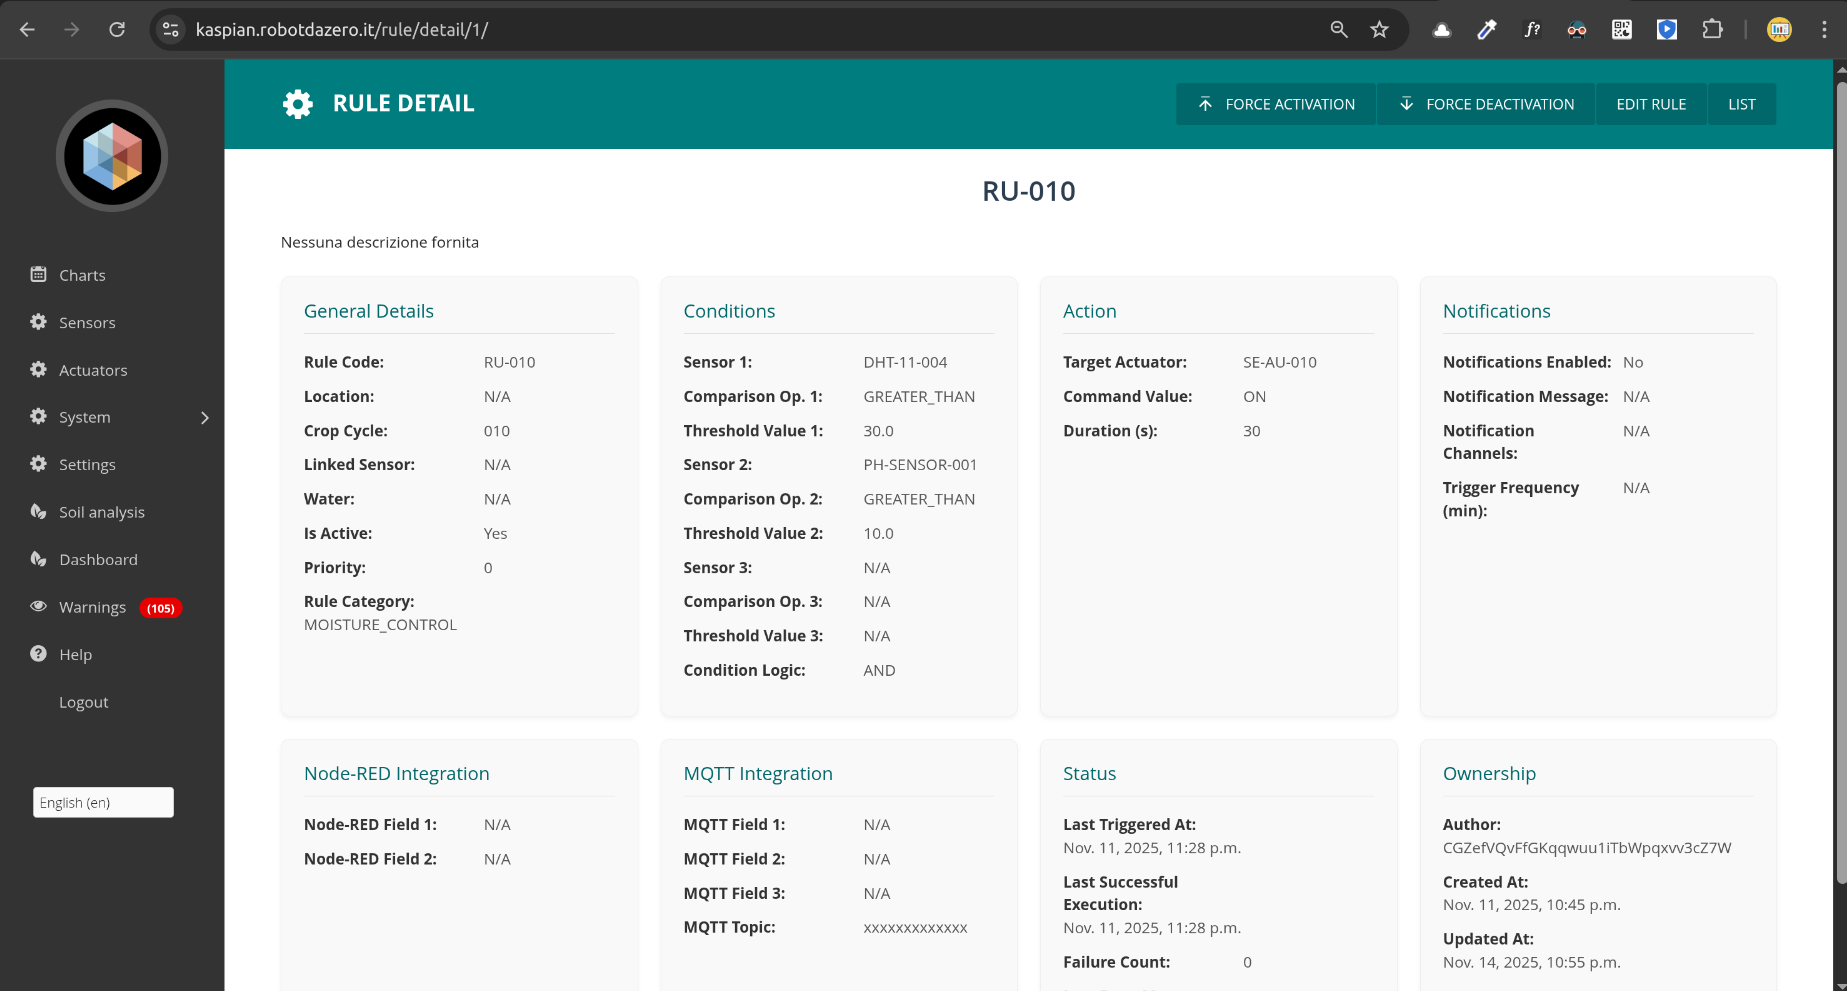Click the Help question mark icon

tap(38, 654)
